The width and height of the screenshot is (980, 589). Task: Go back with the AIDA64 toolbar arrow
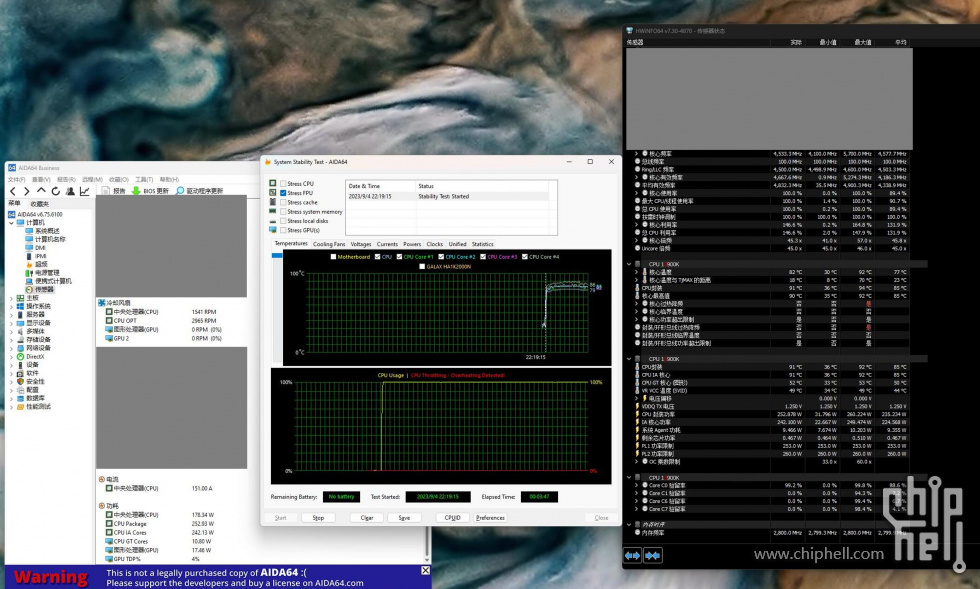pos(13,191)
